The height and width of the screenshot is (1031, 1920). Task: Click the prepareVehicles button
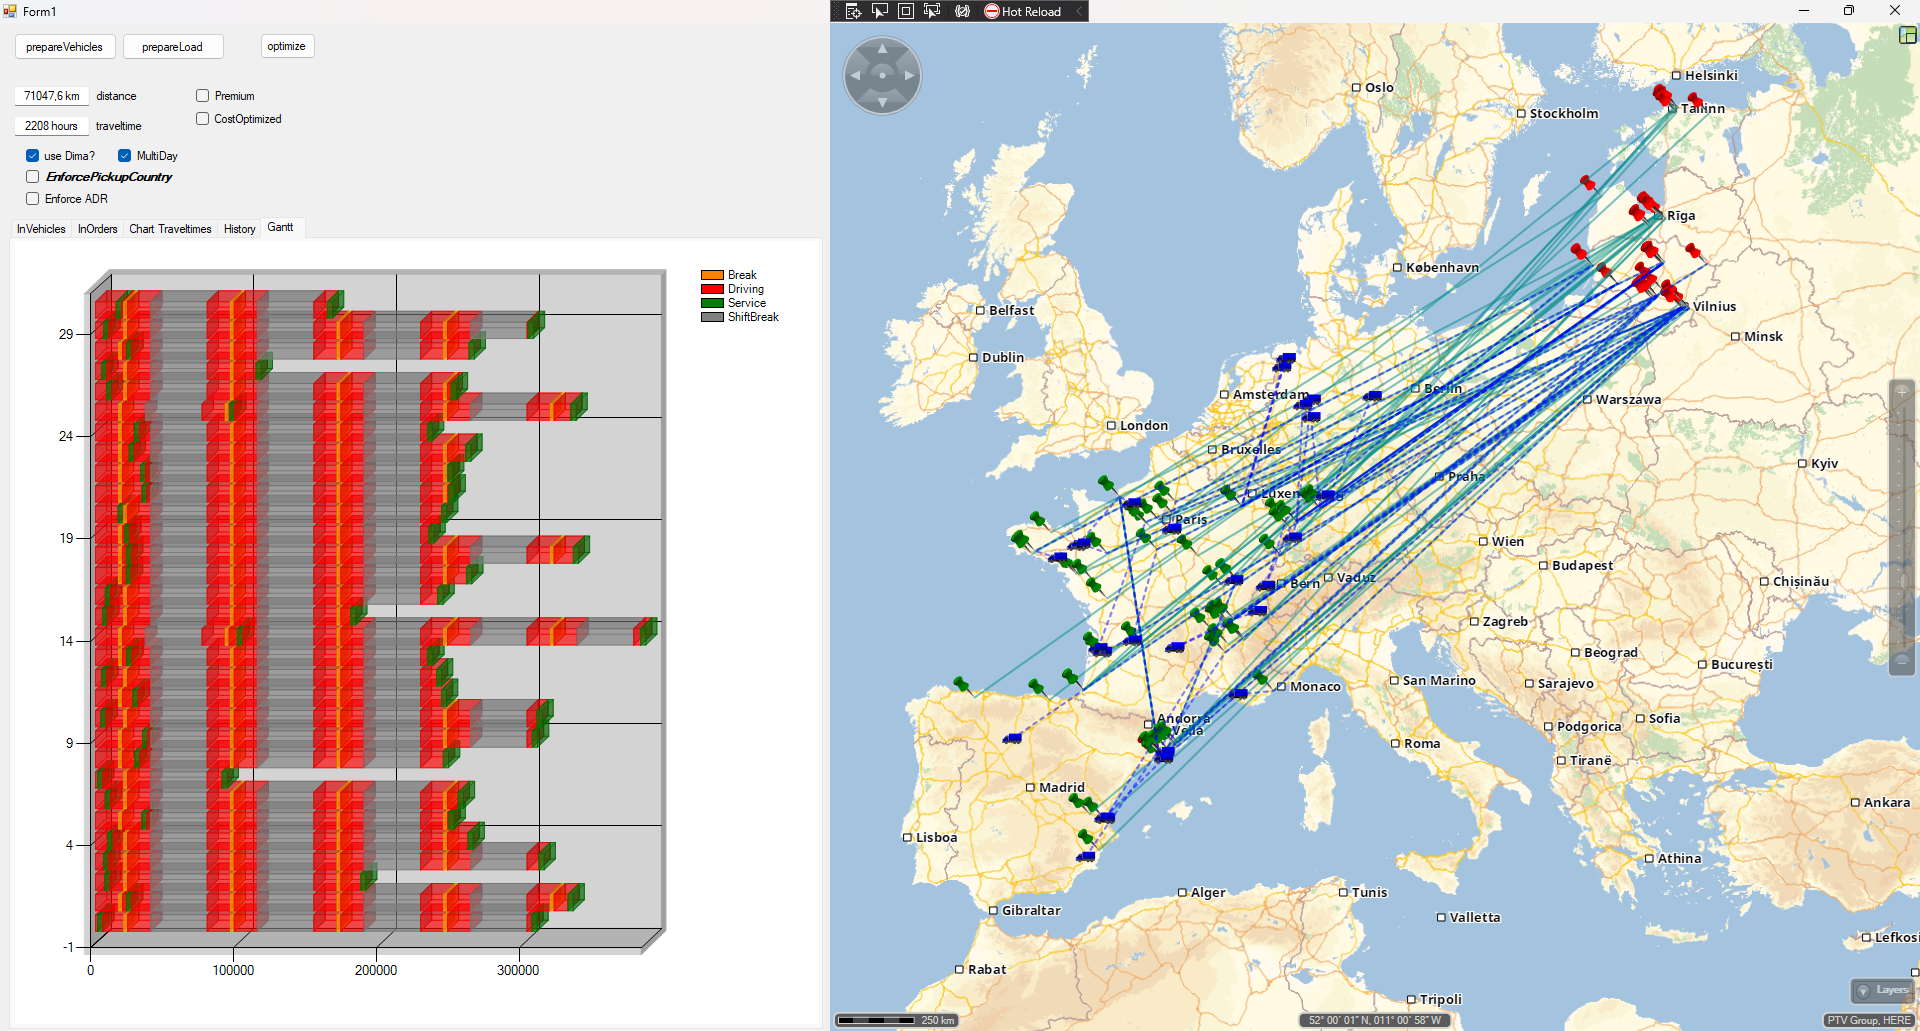[65, 47]
